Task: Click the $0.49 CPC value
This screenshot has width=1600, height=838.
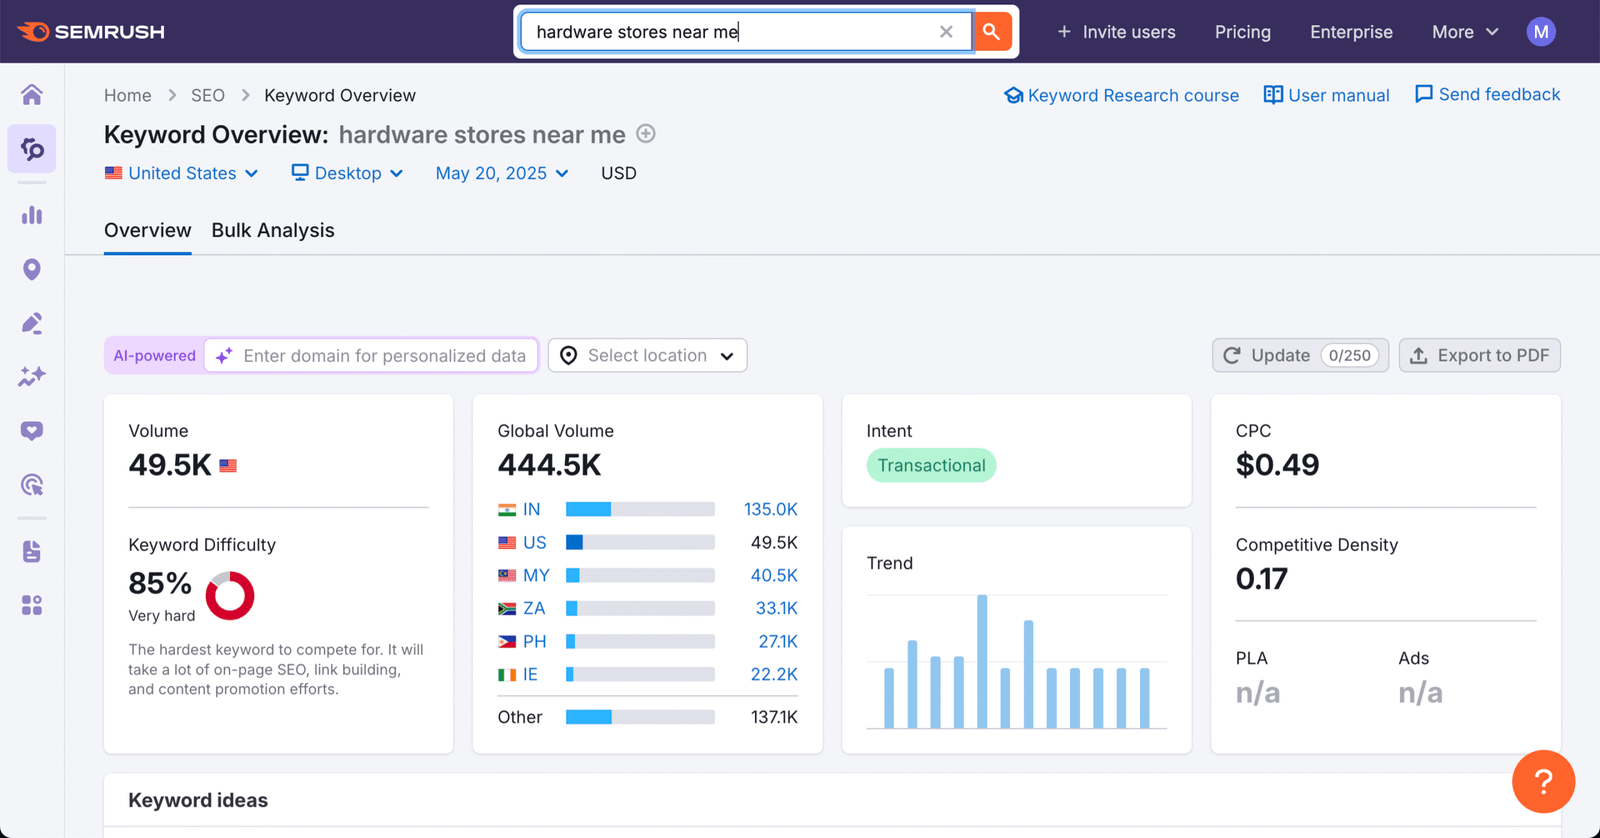Action: (x=1277, y=465)
